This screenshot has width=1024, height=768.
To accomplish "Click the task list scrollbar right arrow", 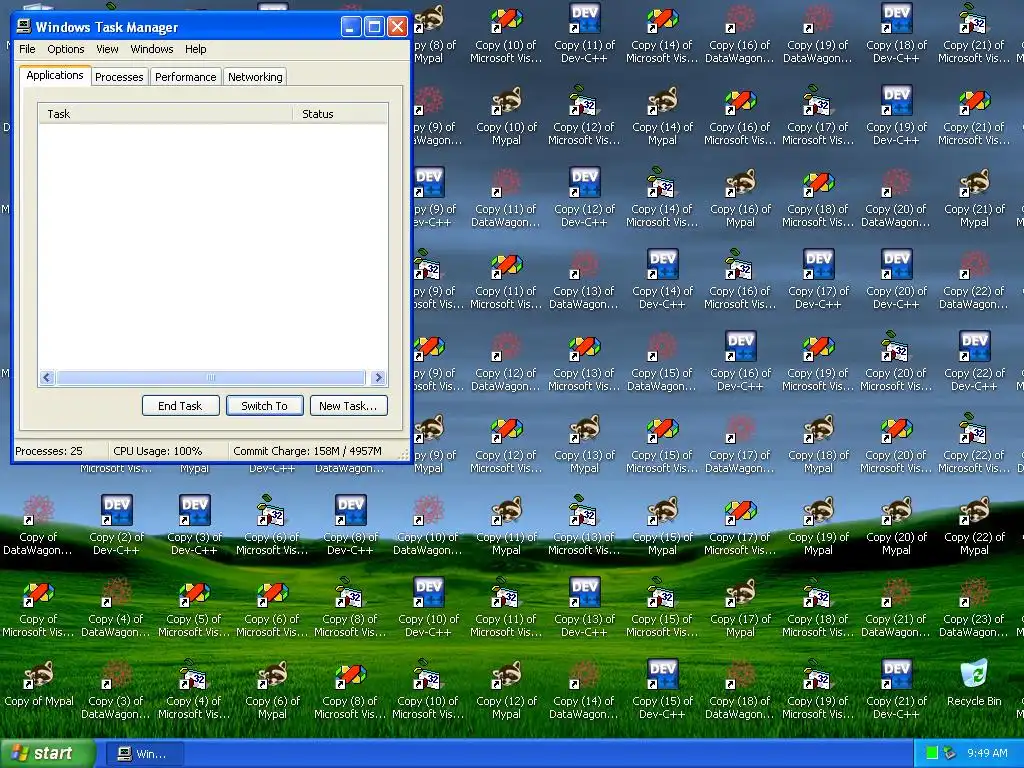I will 378,377.
